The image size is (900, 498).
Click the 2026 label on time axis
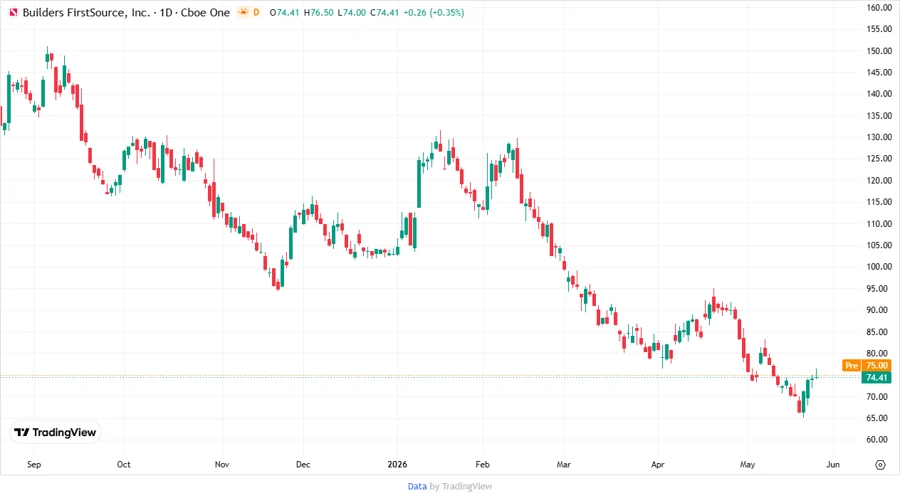397,464
